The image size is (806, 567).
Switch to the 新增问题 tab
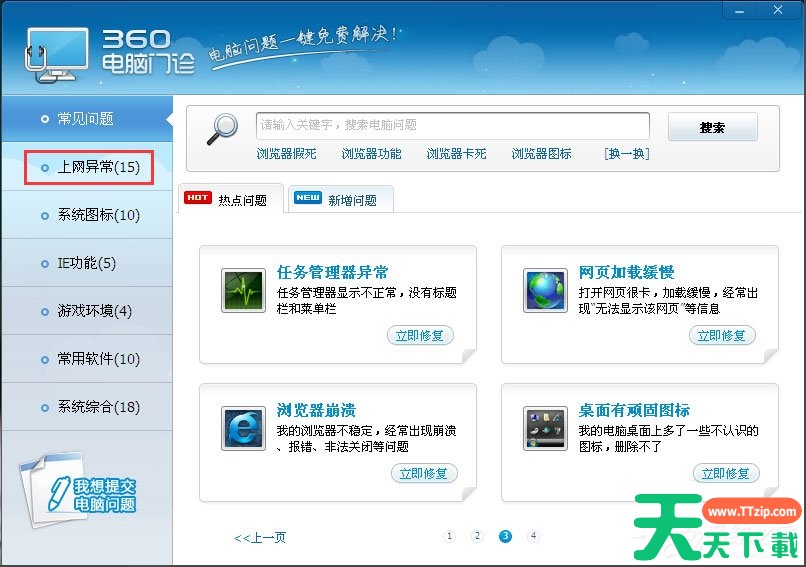click(x=341, y=199)
